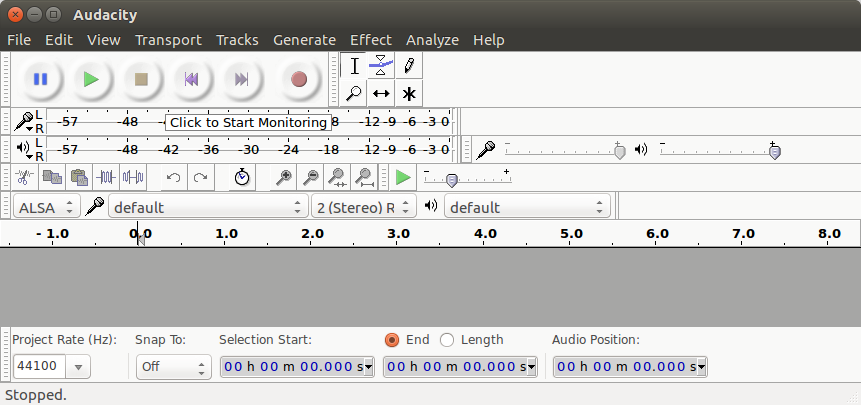This screenshot has height=405, width=861.
Task: Open the Generate menu
Action: [x=304, y=40]
